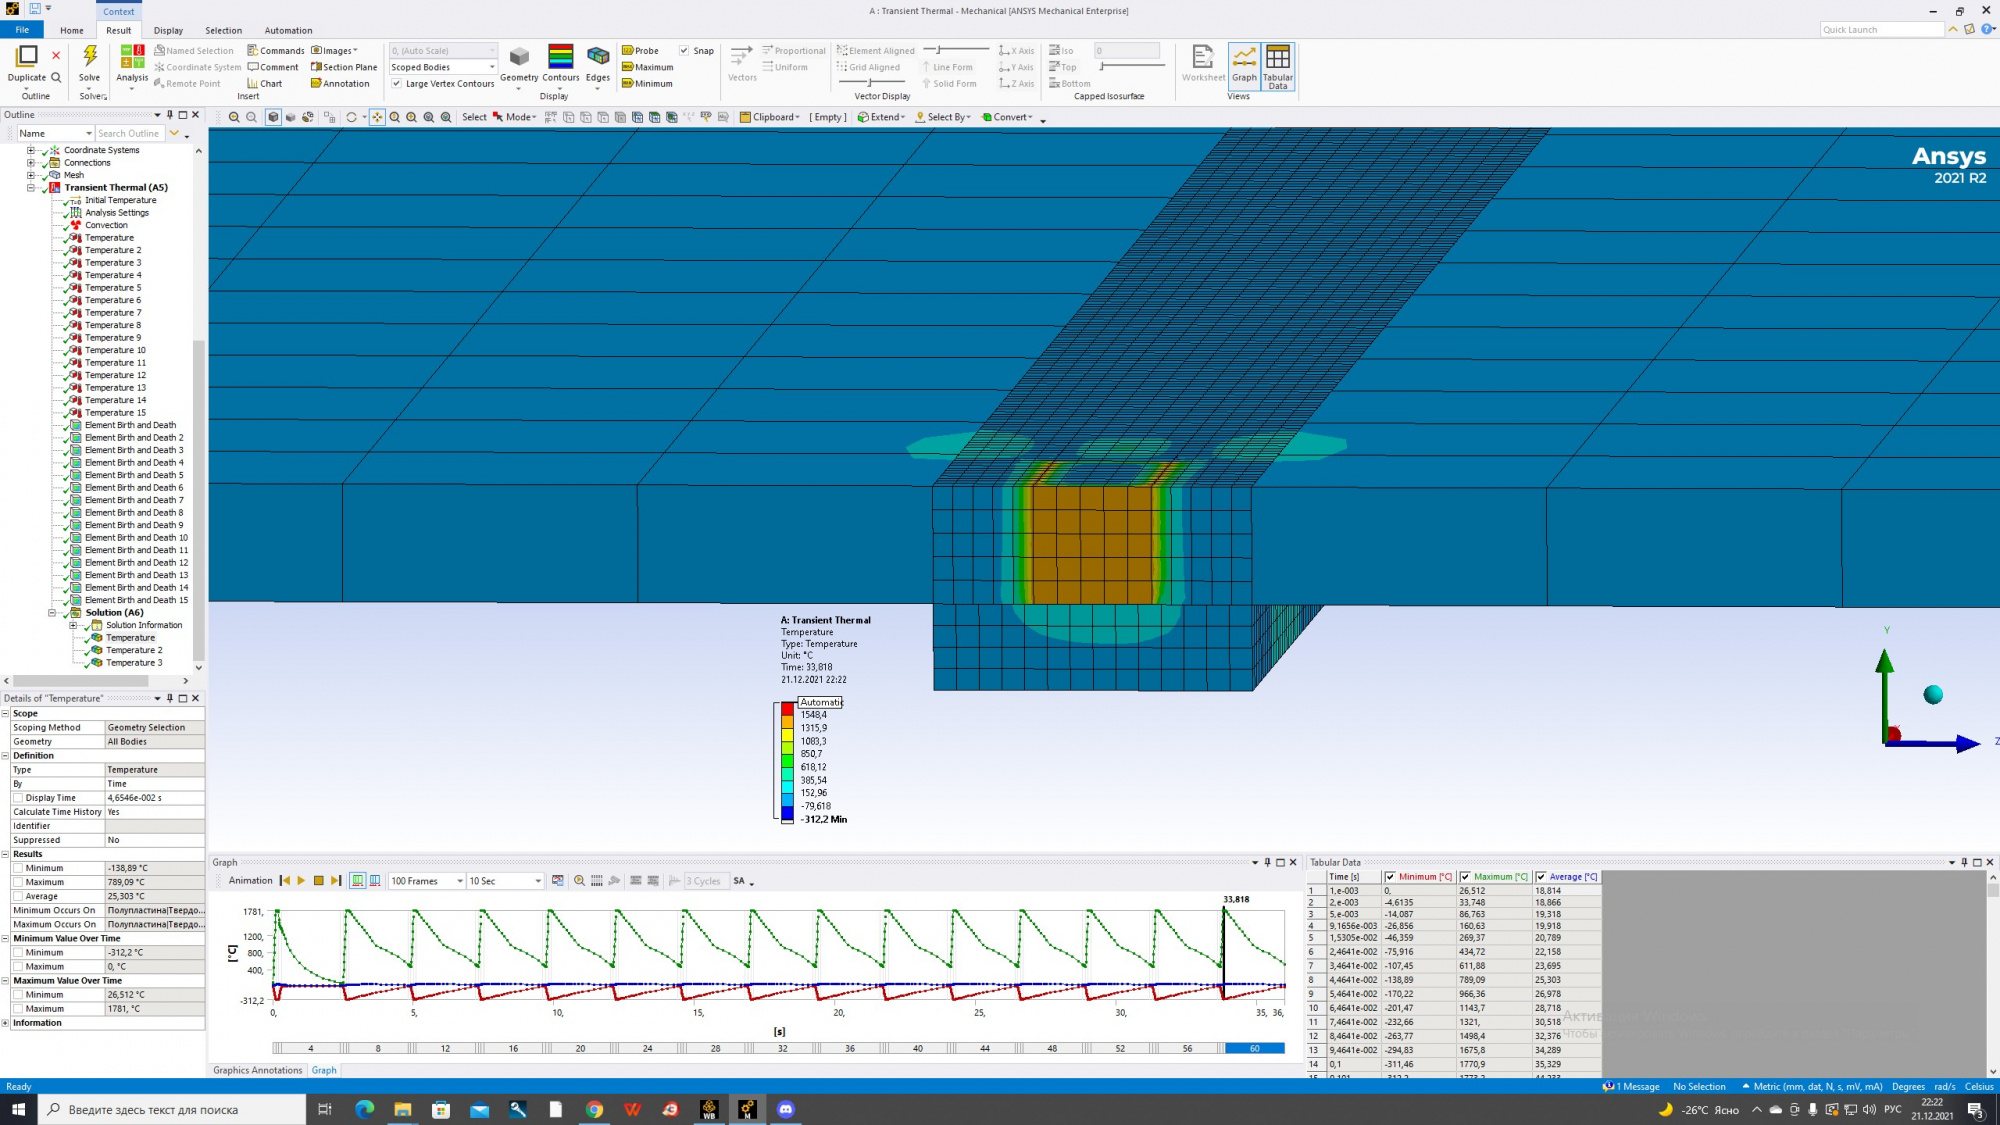
Task: Switch to the Display ribbon tab
Action: coord(168,30)
